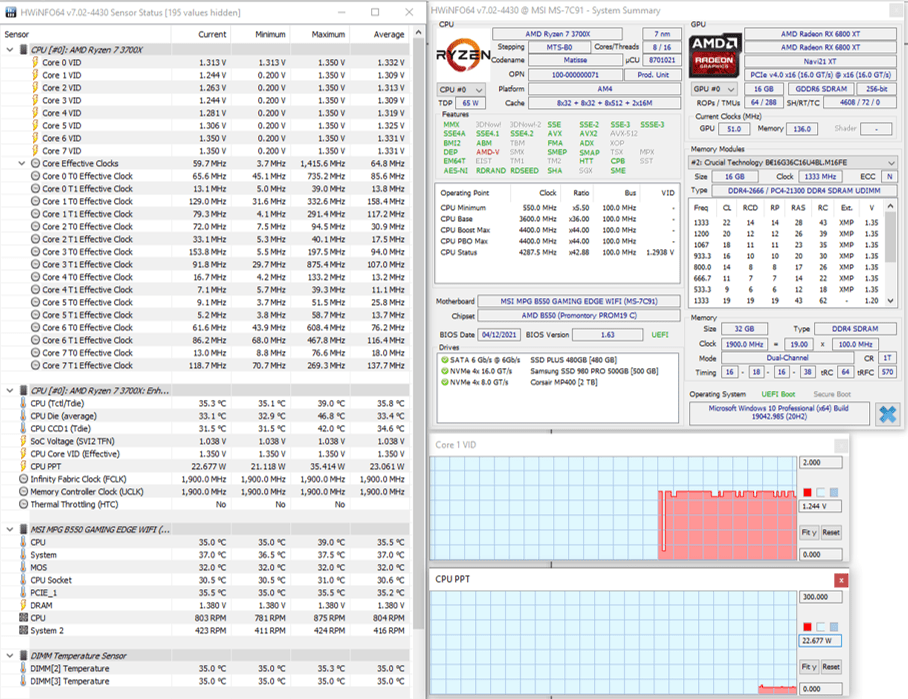Click the memory timings table scroll up arrow
This screenshot has width=908, height=699.
coord(891,206)
